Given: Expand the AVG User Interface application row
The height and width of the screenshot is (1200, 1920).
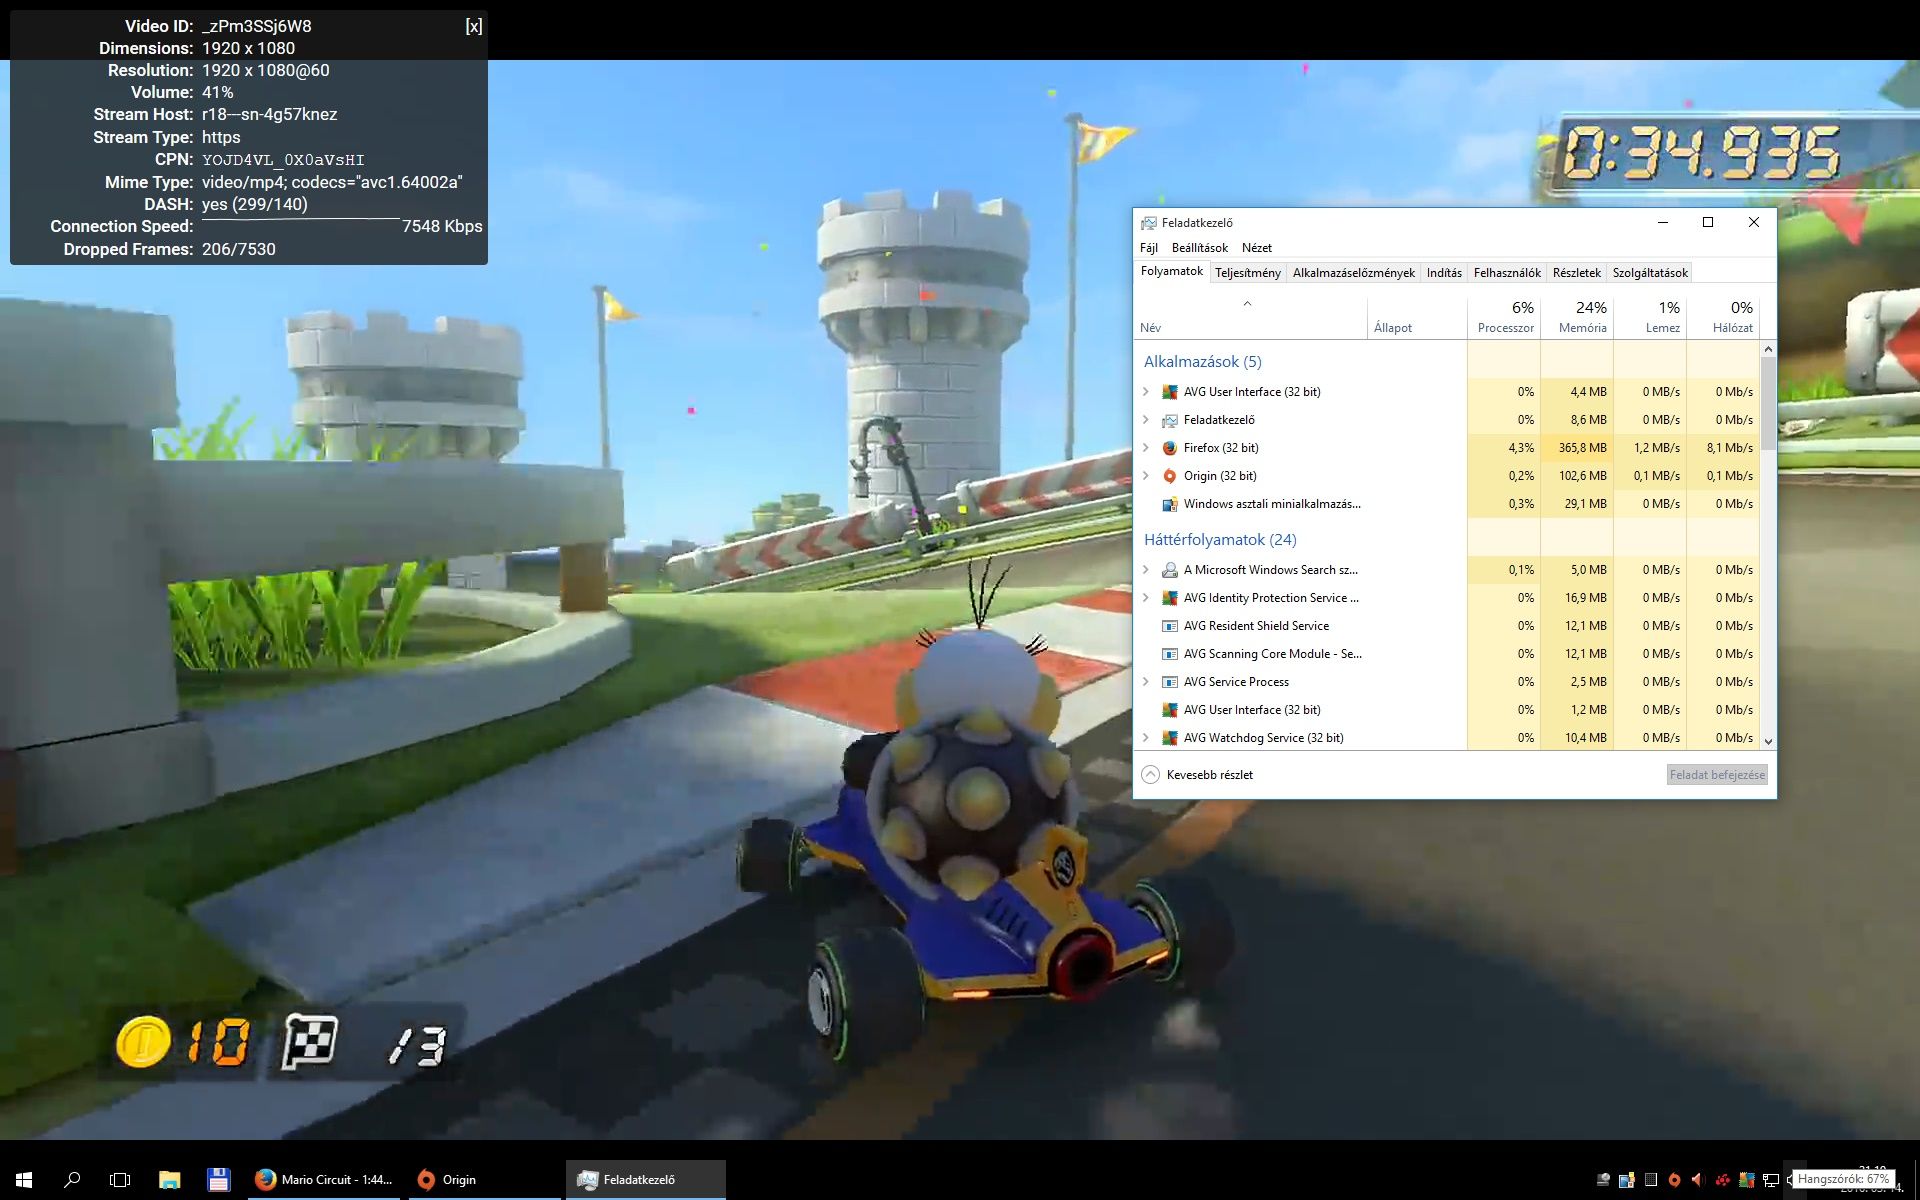Looking at the screenshot, I should click(x=1146, y=392).
